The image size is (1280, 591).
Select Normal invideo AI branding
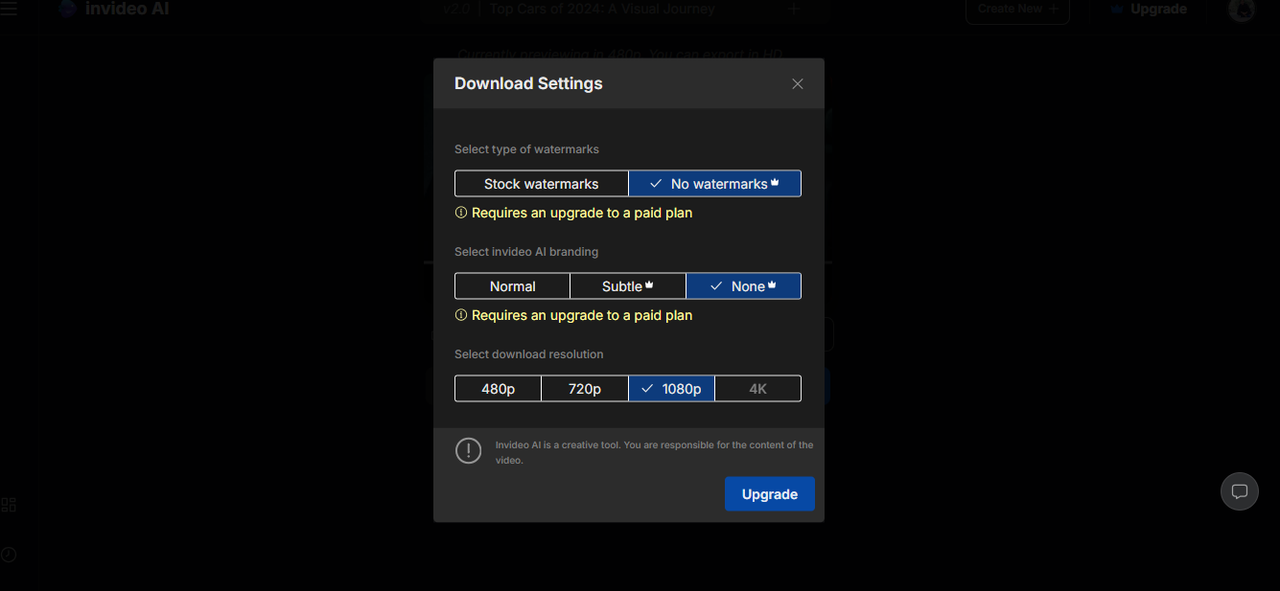(512, 286)
